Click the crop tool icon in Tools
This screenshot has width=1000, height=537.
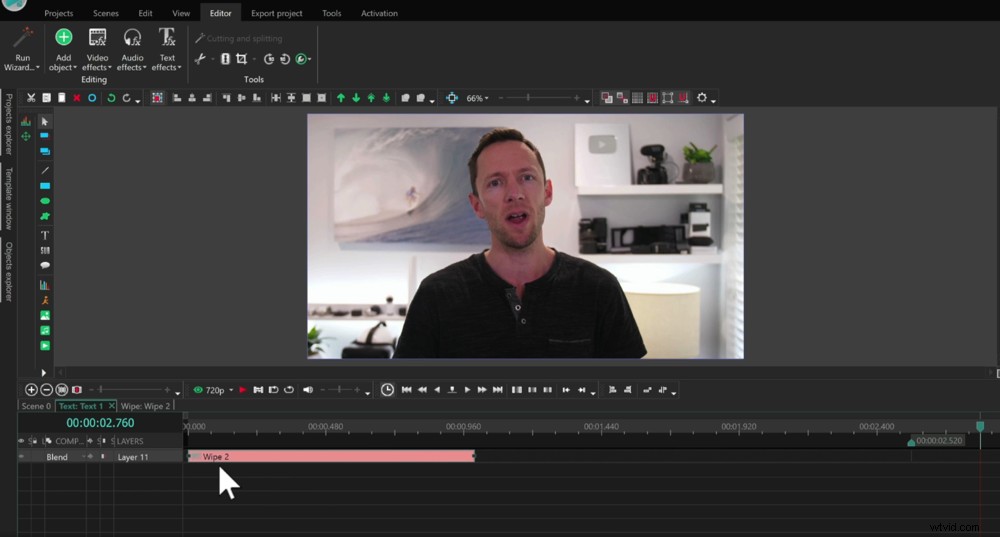coord(241,59)
